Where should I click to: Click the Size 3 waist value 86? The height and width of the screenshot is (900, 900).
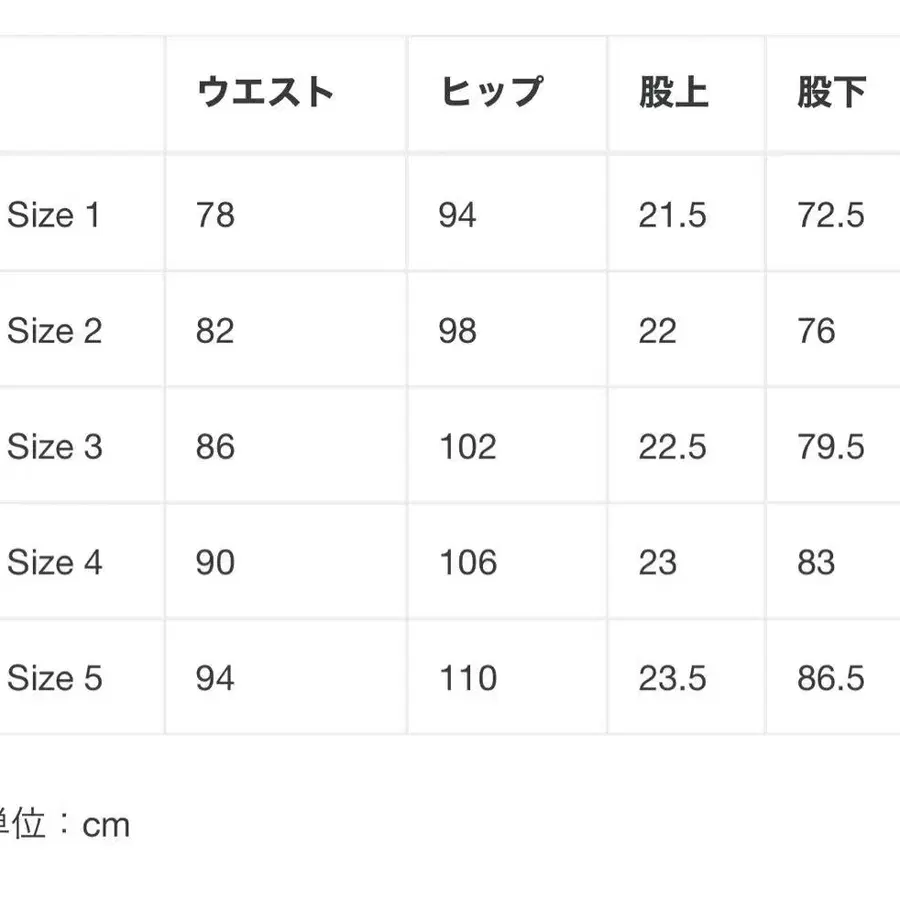[x=215, y=447]
